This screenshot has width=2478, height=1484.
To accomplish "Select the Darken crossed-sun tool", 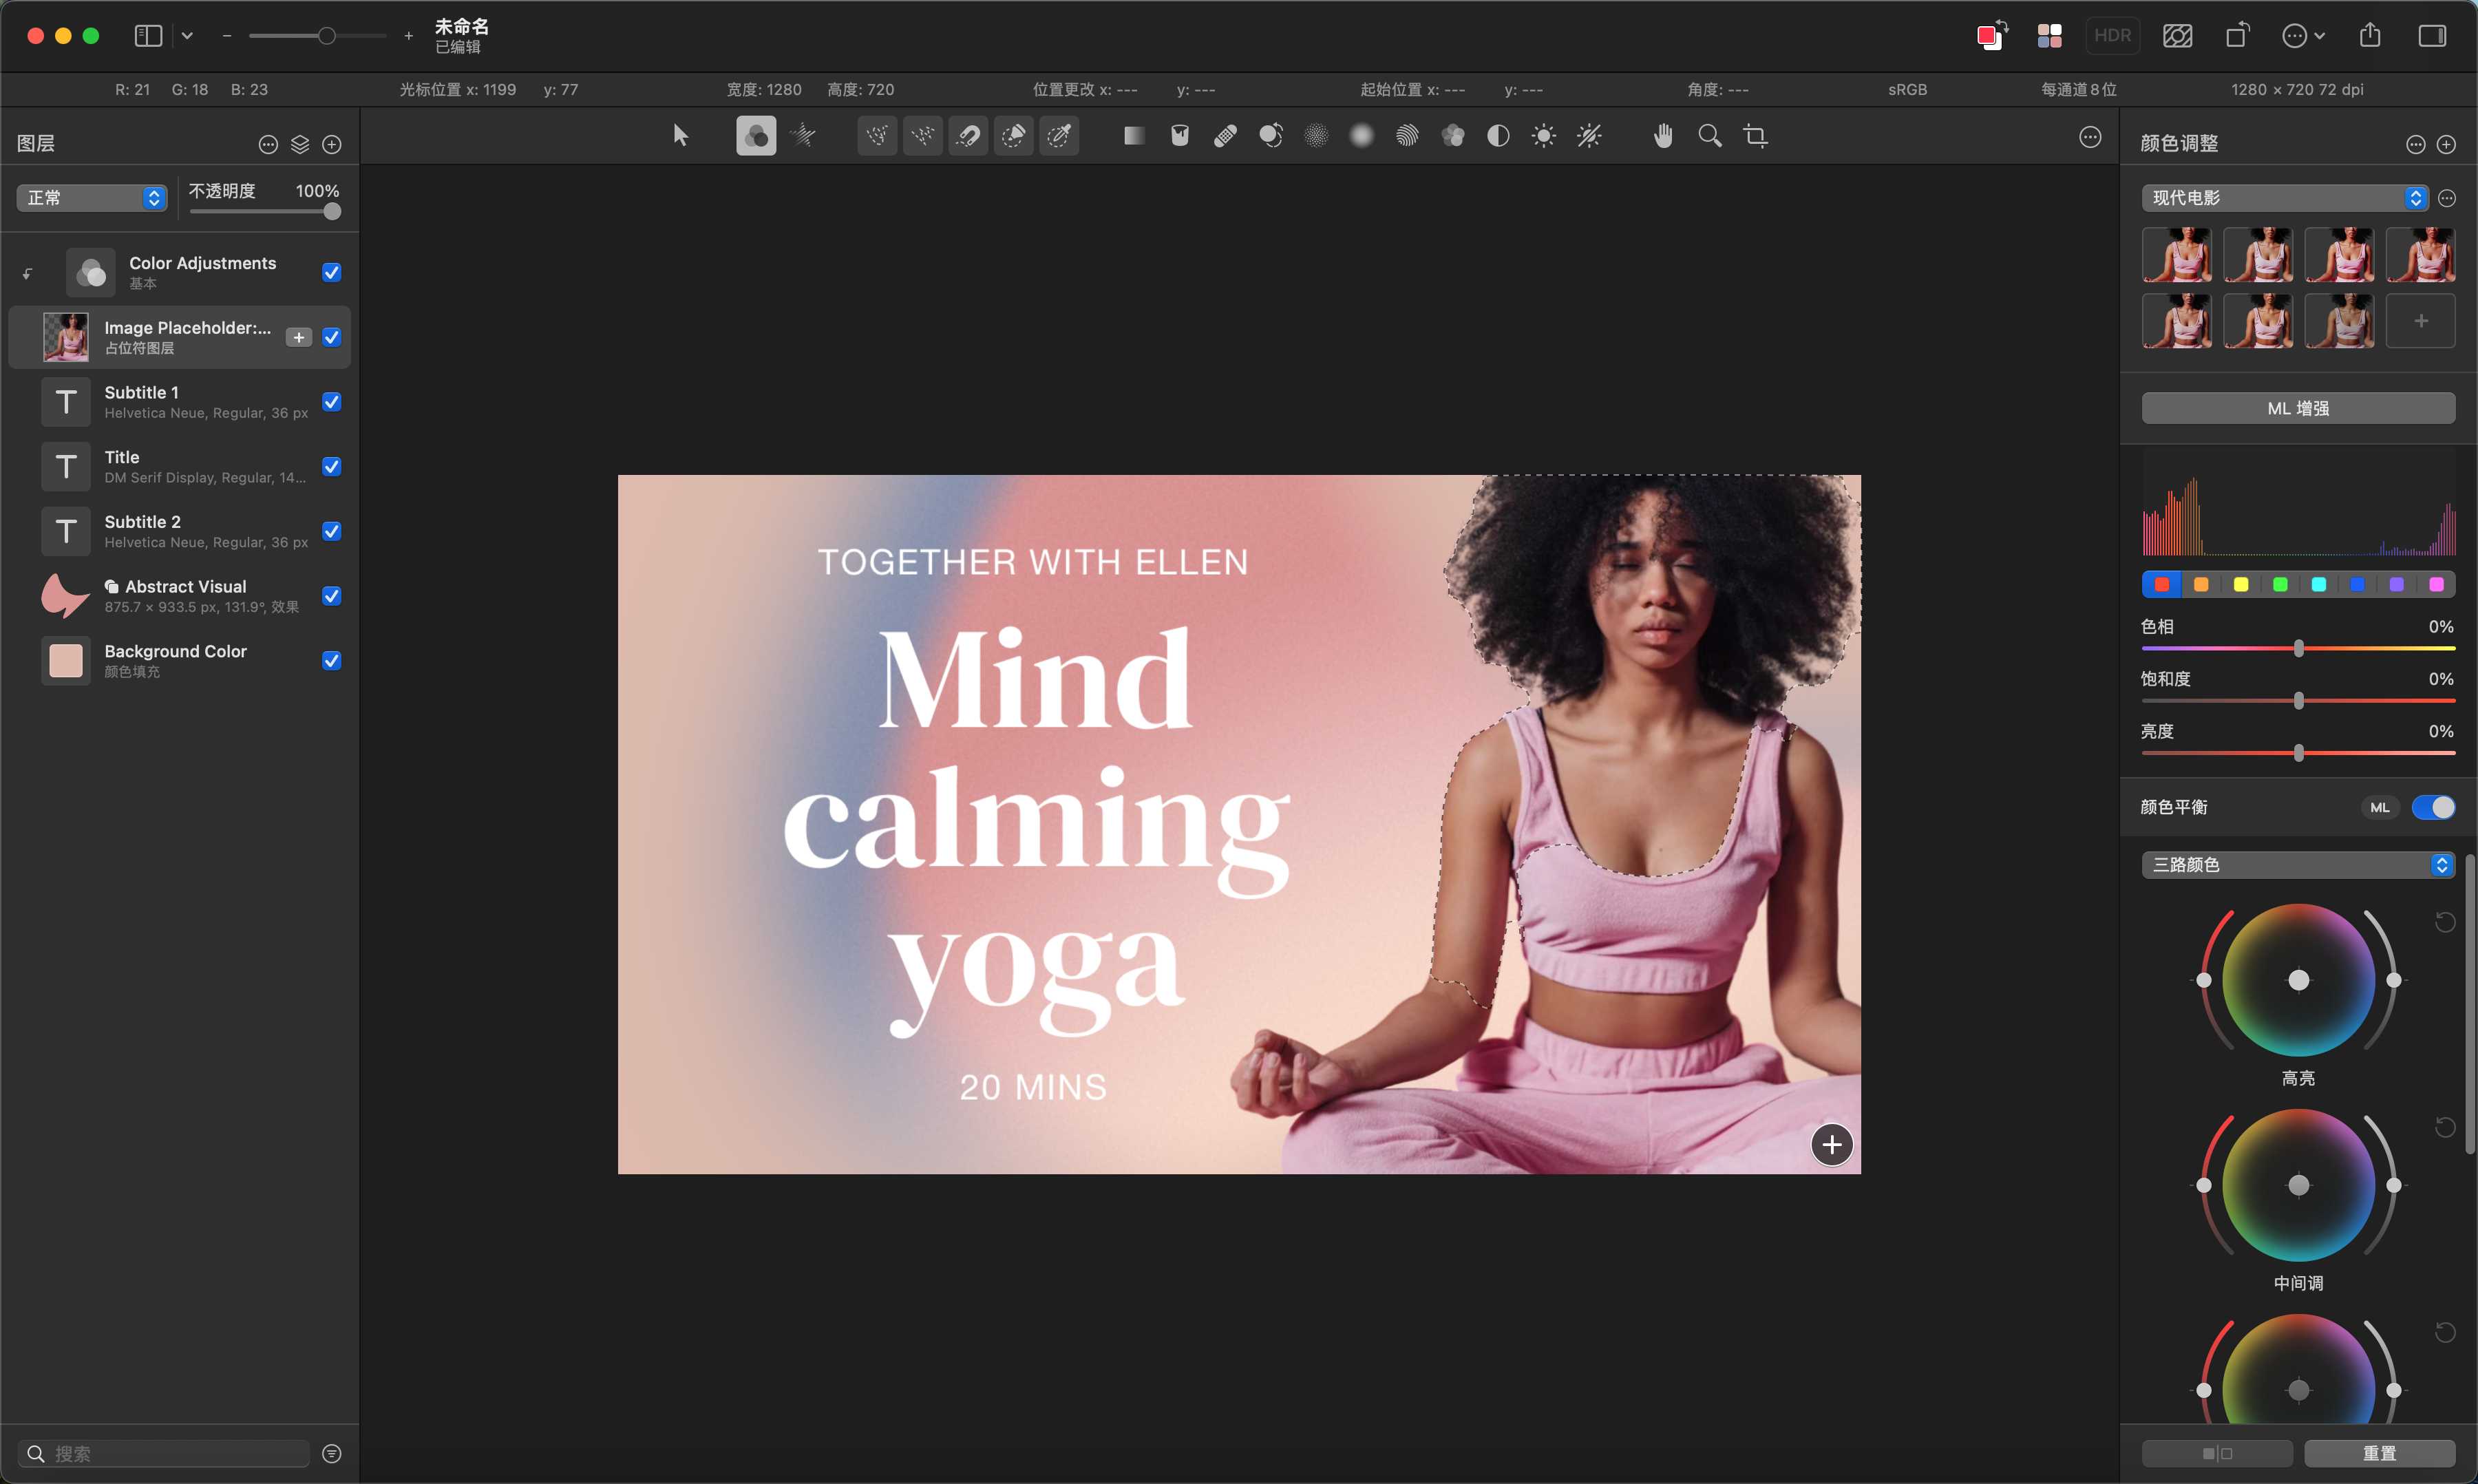I will (x=1589, y=136).
